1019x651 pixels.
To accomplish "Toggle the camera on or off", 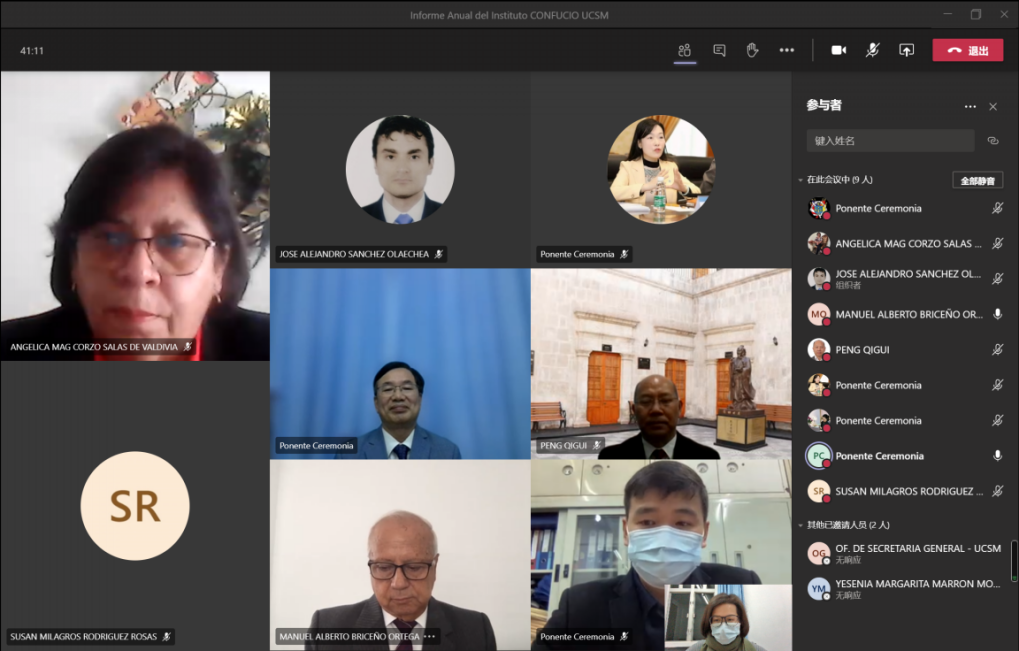I will tap(839, 50).
